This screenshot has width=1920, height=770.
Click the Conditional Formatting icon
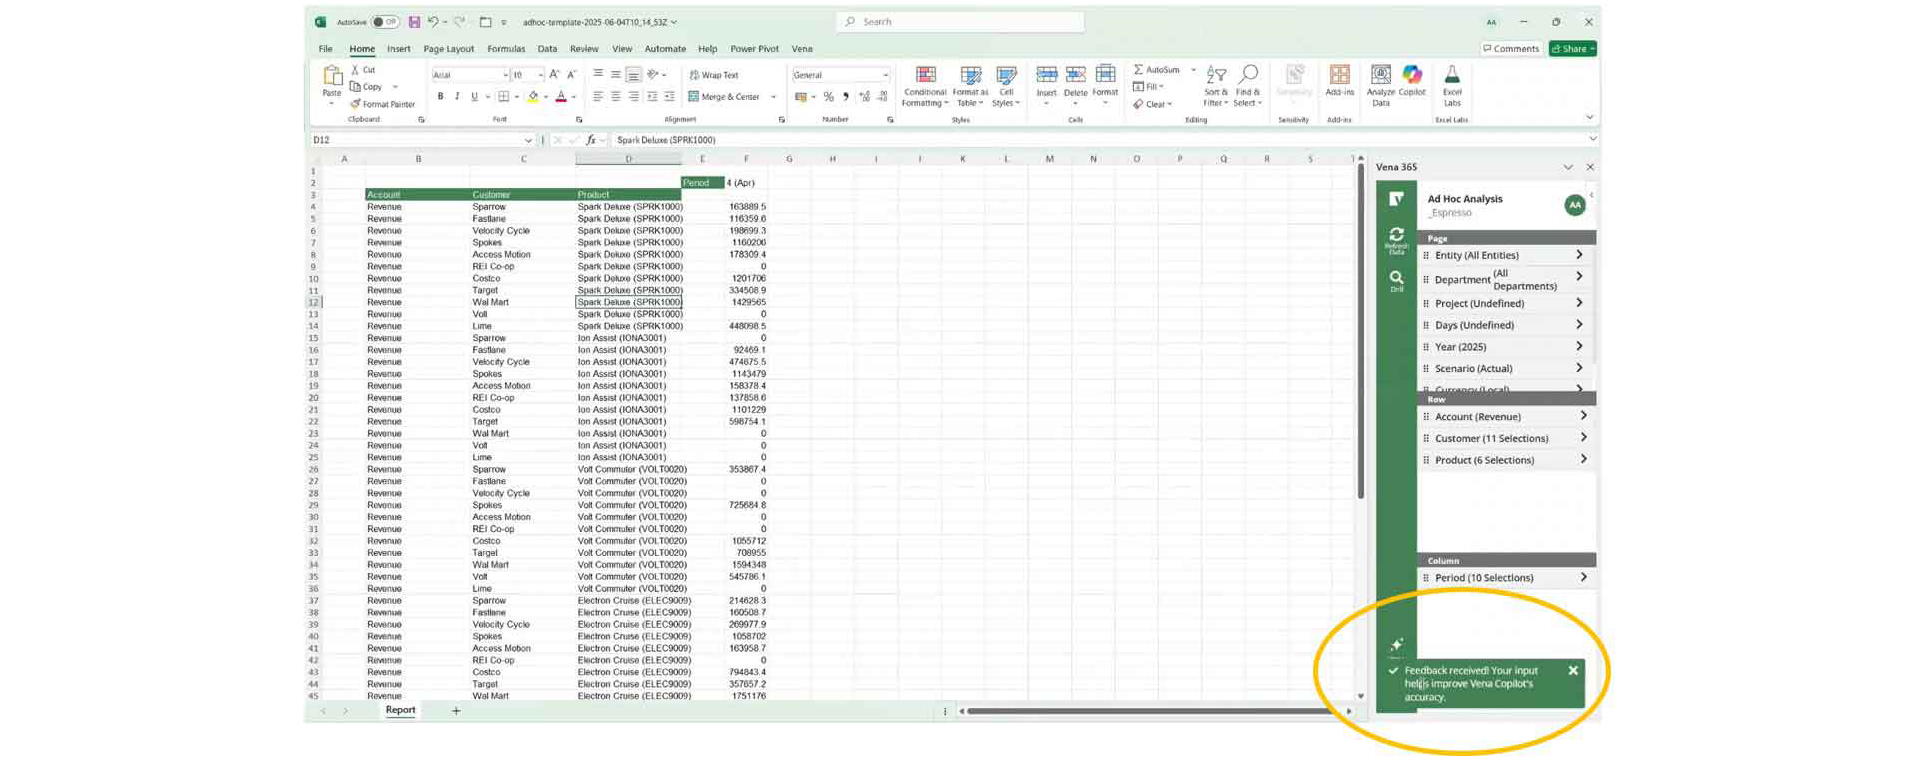(926, 76)
